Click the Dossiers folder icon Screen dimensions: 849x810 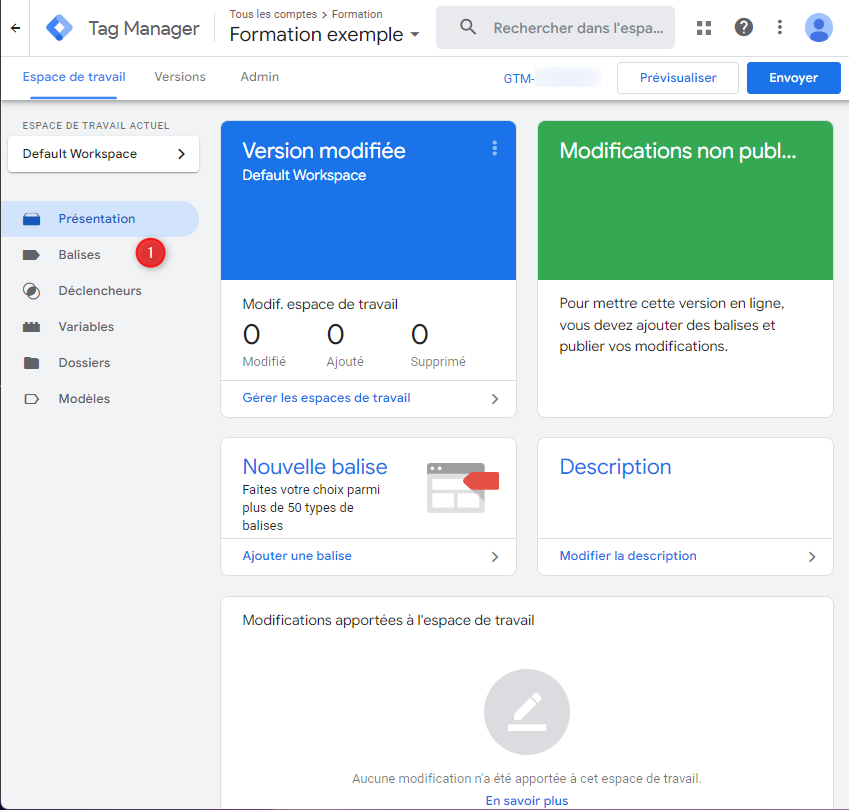coord(31,363)
